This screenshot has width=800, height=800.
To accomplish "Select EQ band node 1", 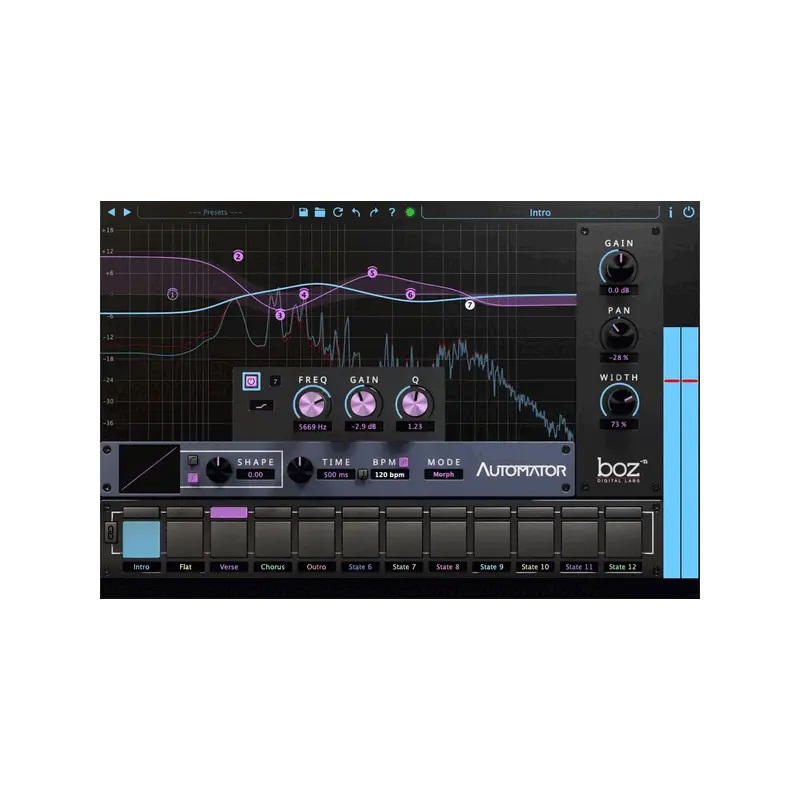I will (172, 294).
